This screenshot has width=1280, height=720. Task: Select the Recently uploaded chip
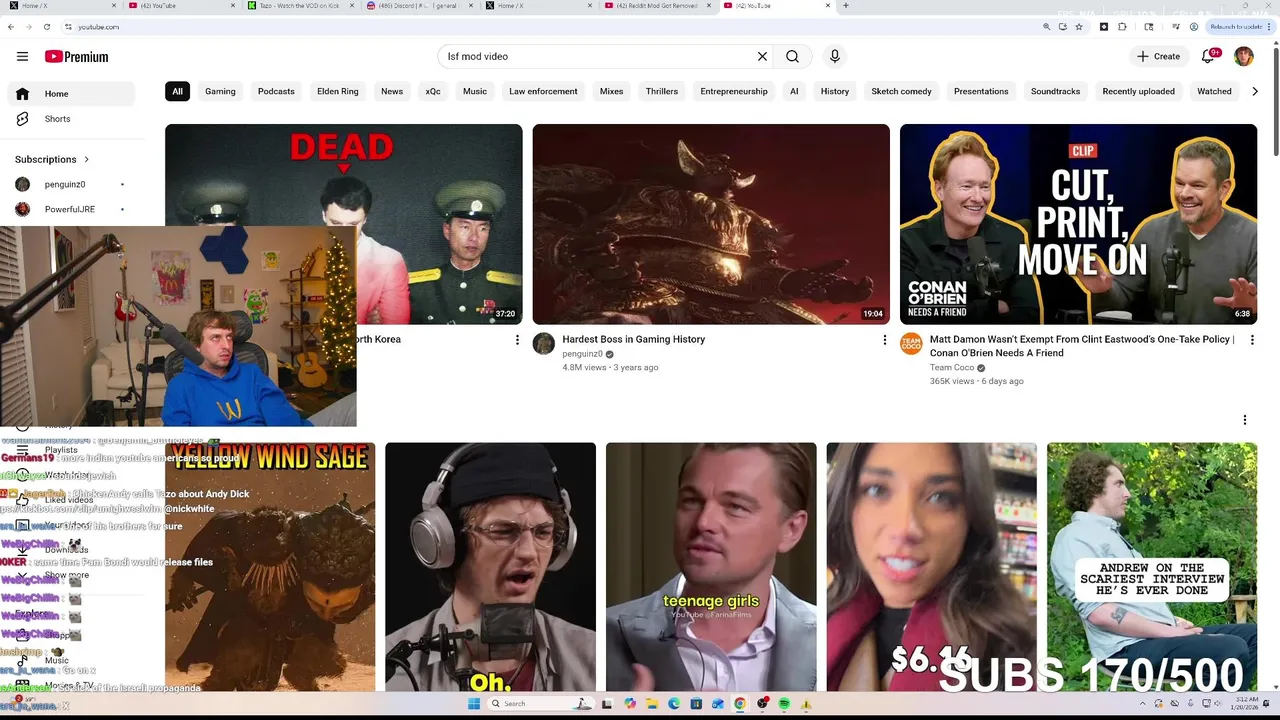click(x=1138, y=91)
